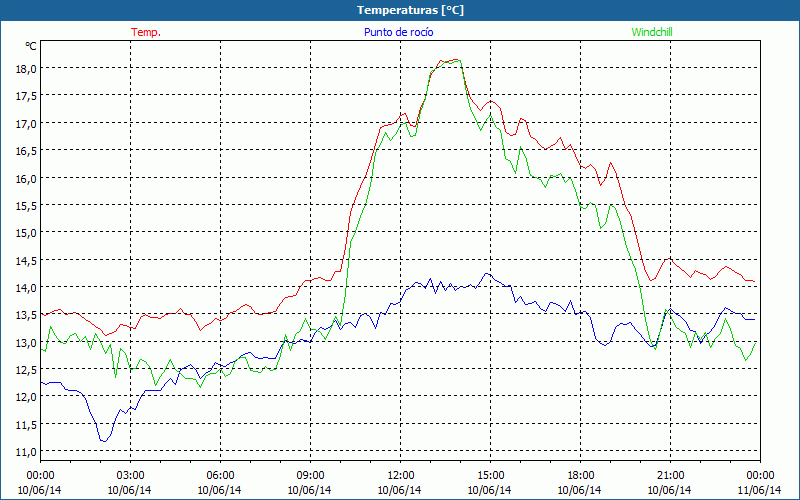Click the 15,5 y-axis value
Image resolution: width=800 pixels, height=500 pixels.
click(x=26, y=206)
